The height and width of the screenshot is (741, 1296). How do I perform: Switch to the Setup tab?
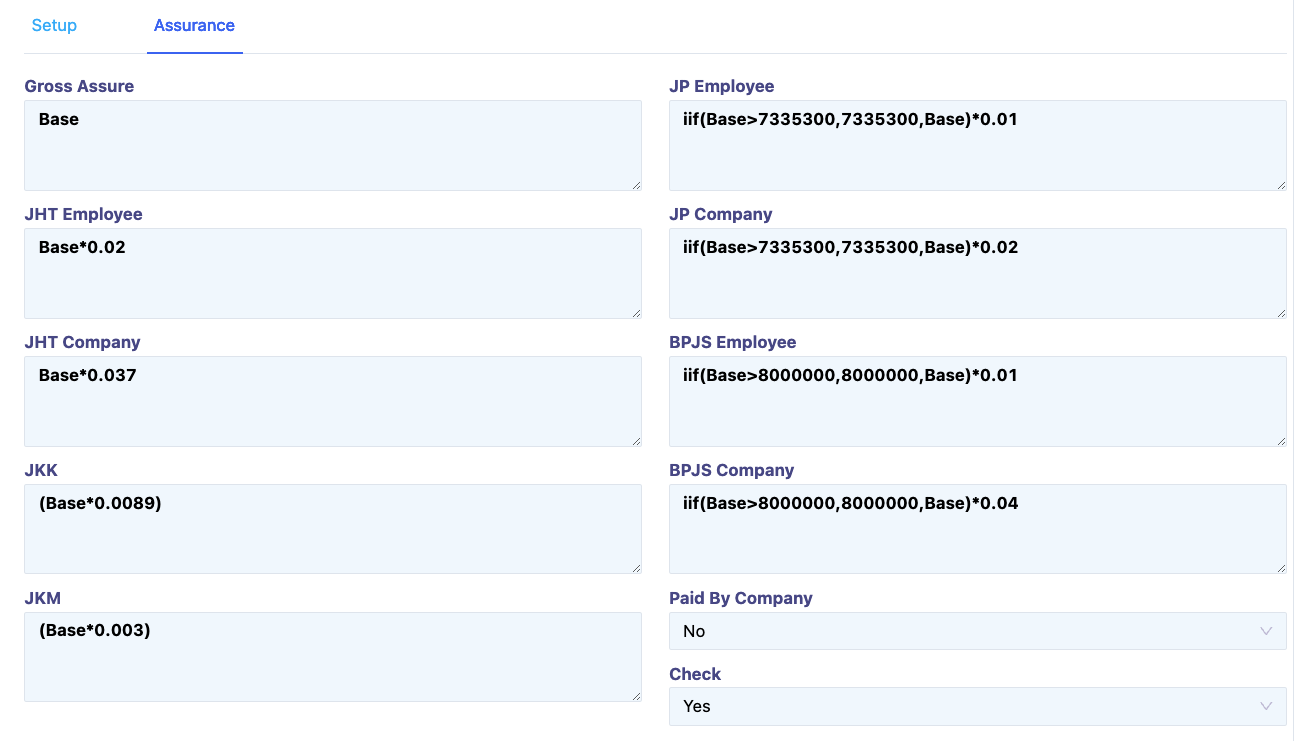pos(54,26)
